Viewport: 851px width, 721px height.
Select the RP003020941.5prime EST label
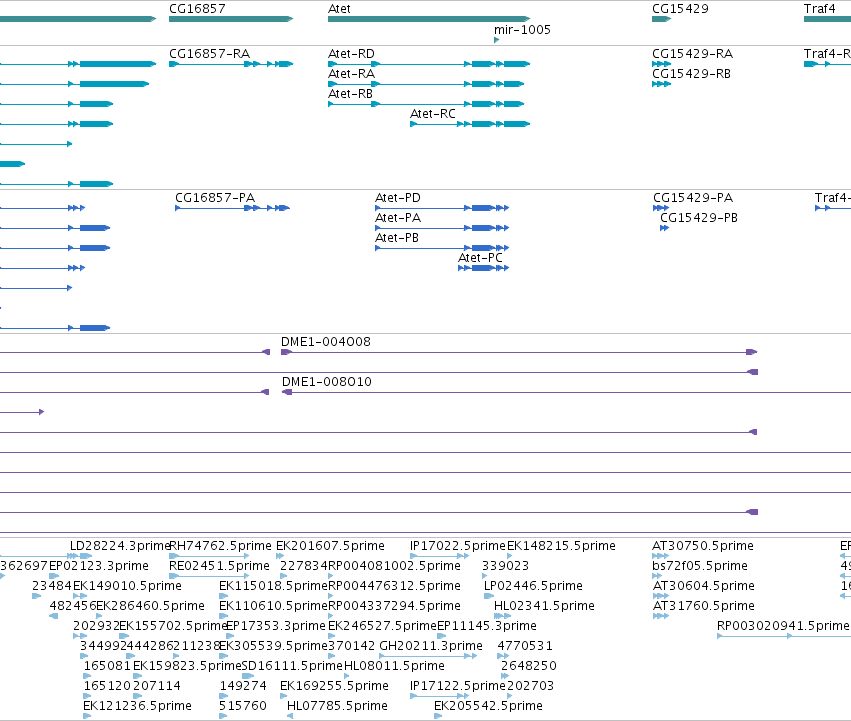click(783, 626)
